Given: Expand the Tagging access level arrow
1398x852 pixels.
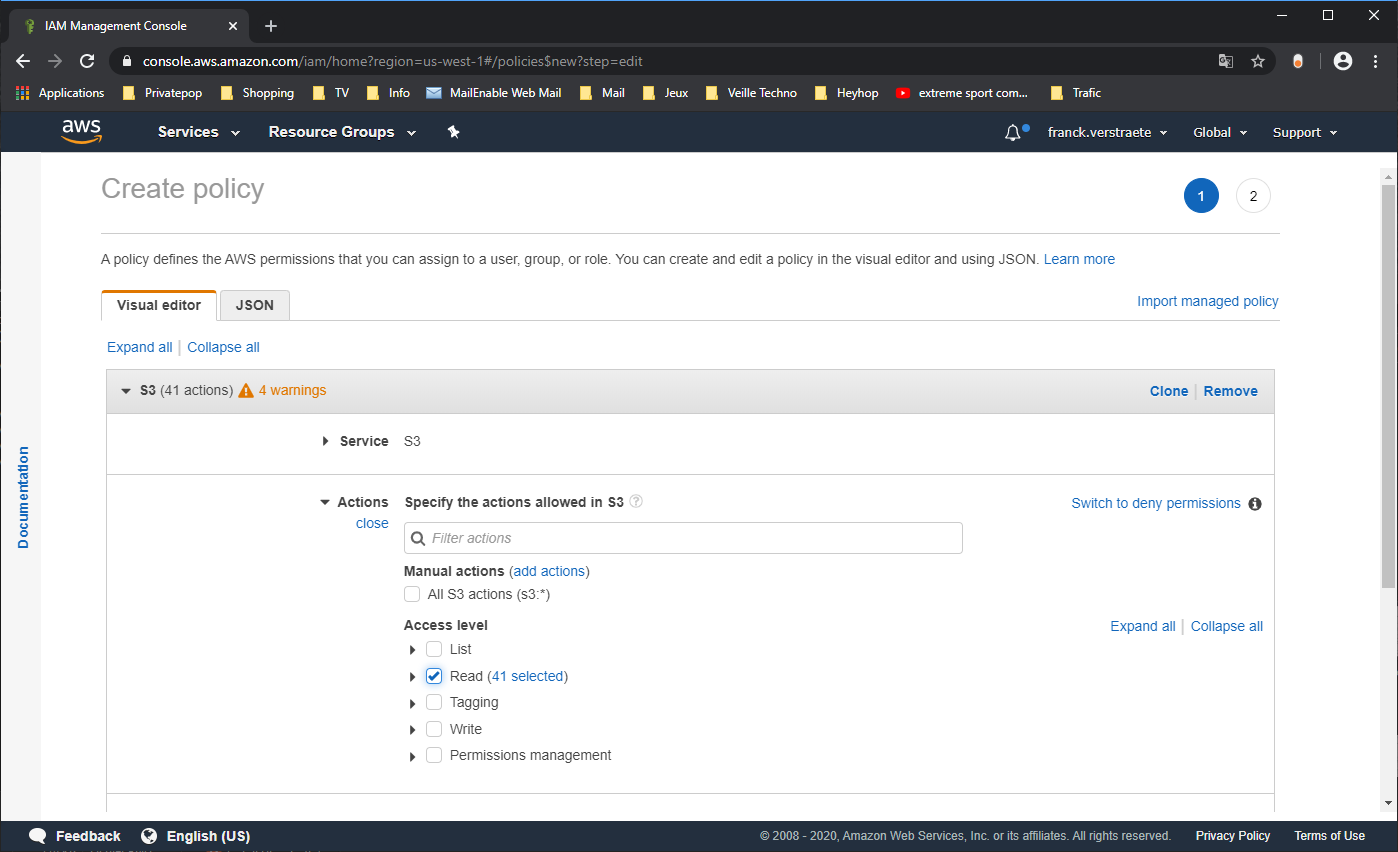Looking at the screenshot, I should pyautogui.click(x=412, y=703).
